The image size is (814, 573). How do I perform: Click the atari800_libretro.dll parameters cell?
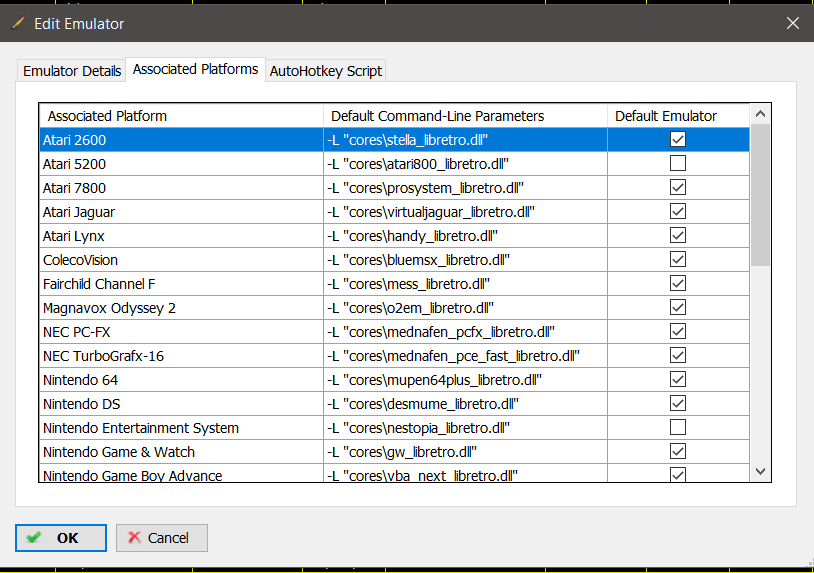[465, 164]
